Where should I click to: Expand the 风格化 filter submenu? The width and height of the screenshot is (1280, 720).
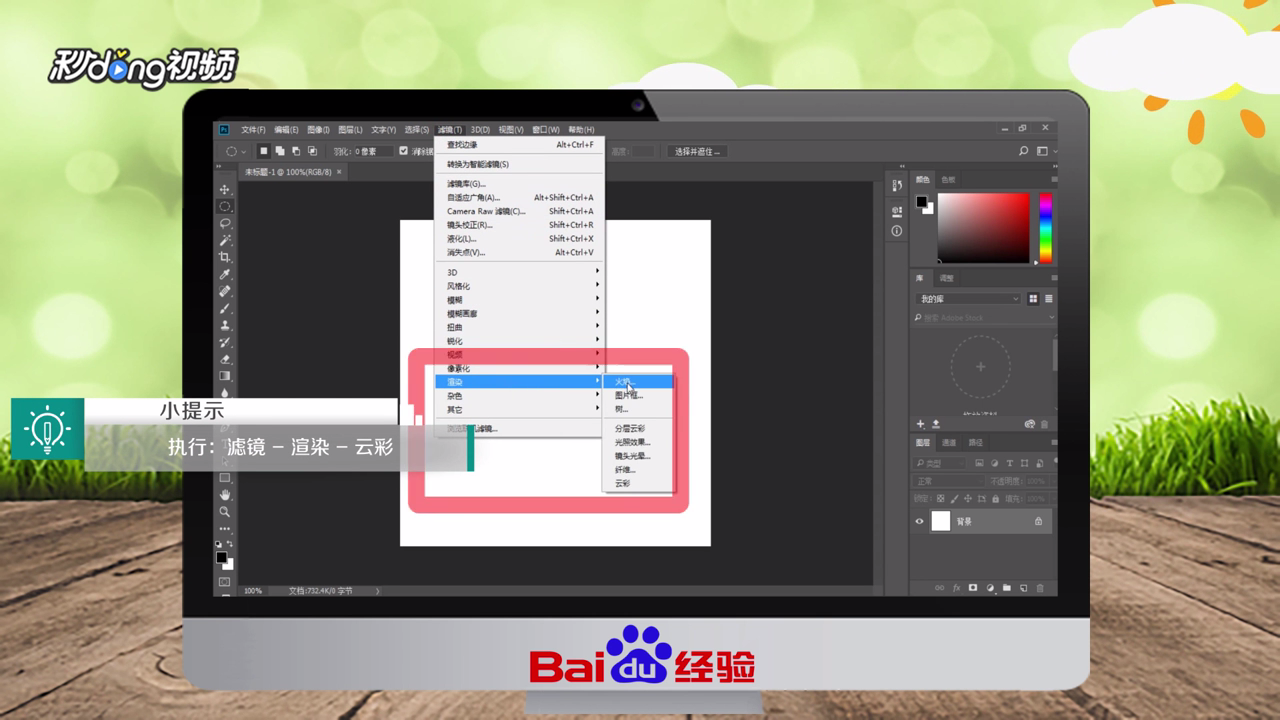click(520, 286)
